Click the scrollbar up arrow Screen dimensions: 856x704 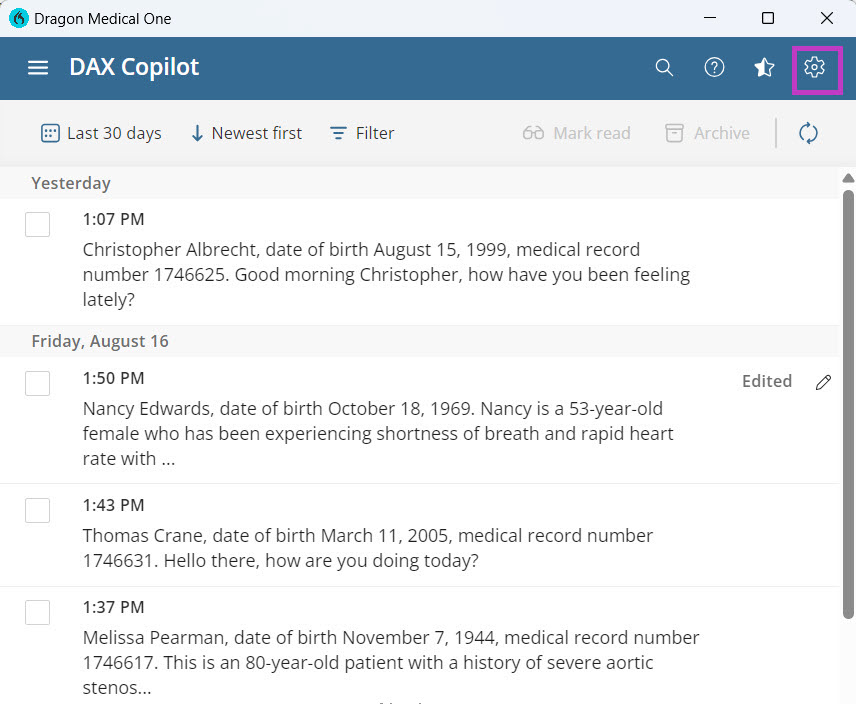pos(848,178)
